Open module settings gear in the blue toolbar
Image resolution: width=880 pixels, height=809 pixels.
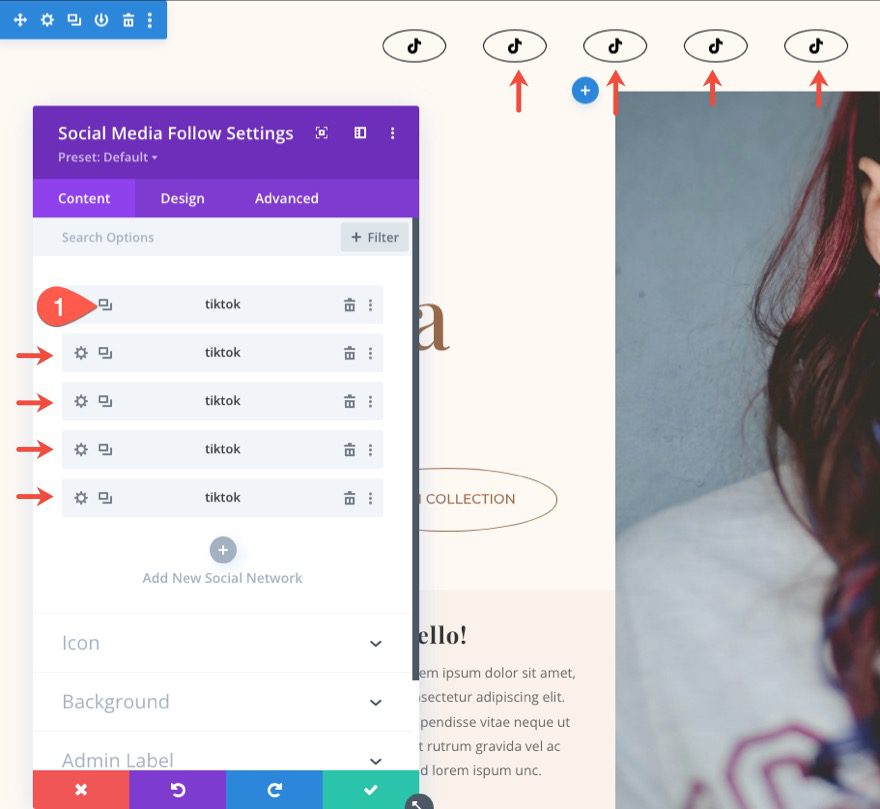47,20
